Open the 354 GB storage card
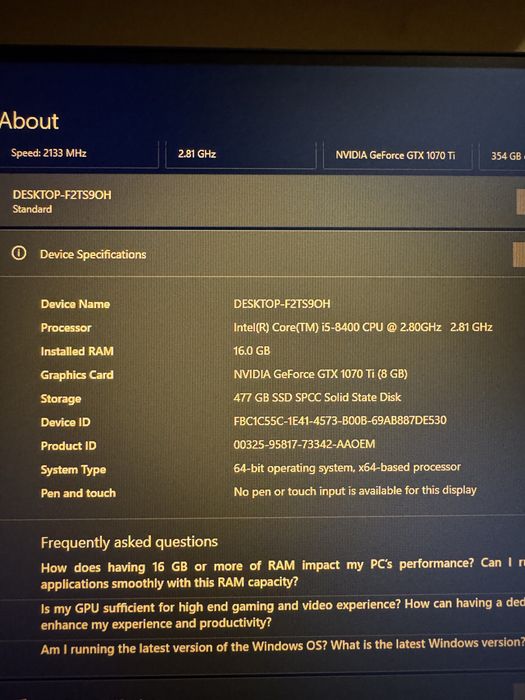 point(502,157)
